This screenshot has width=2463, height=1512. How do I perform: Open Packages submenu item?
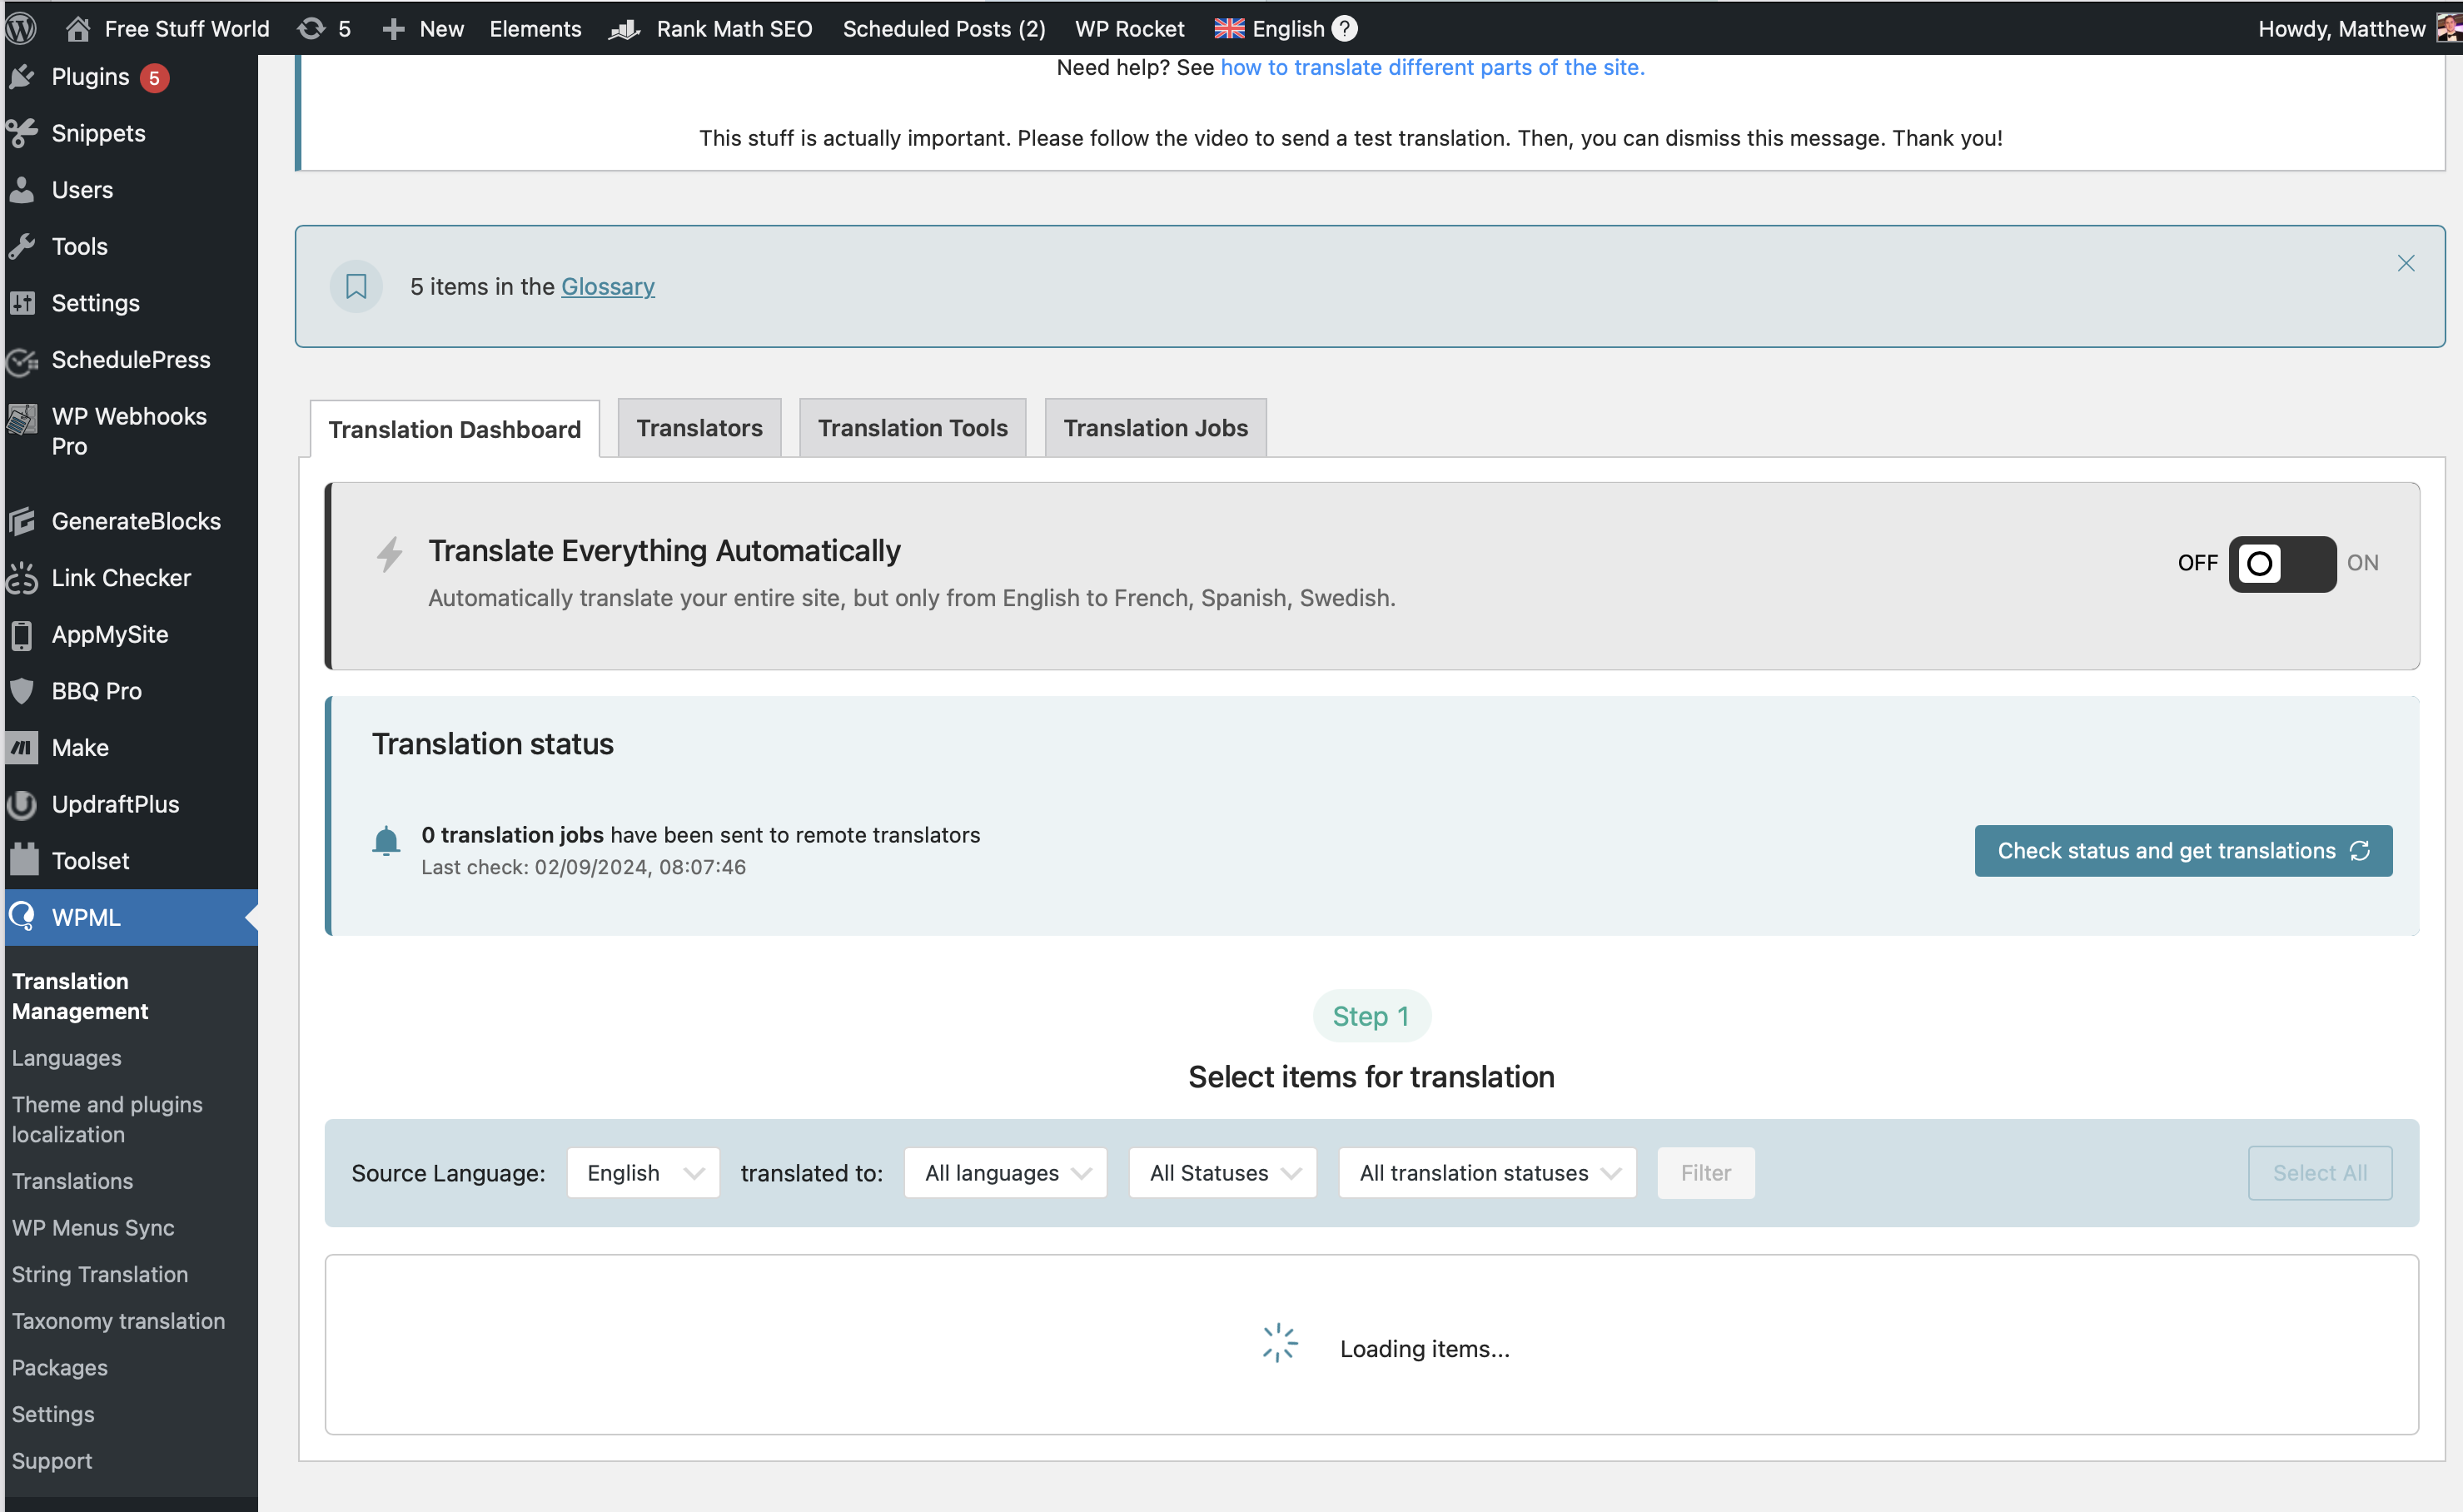[x=60, y=1367]
